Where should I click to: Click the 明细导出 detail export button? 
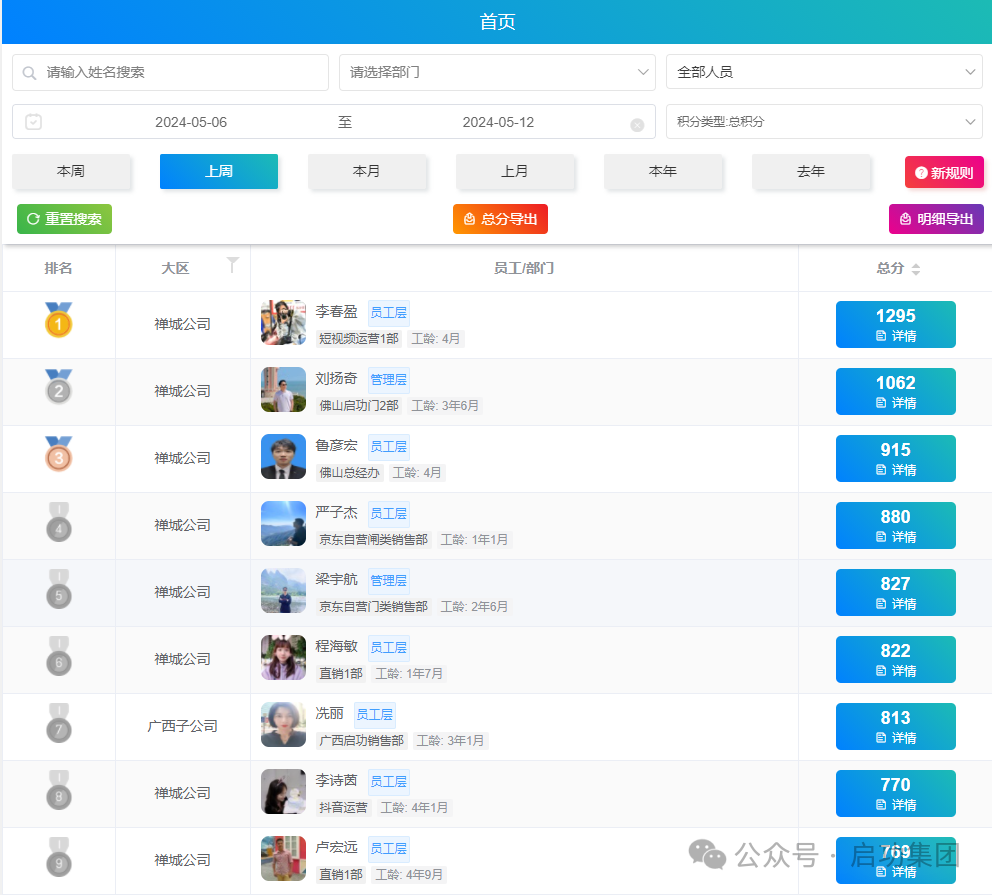tap(936, 219)
